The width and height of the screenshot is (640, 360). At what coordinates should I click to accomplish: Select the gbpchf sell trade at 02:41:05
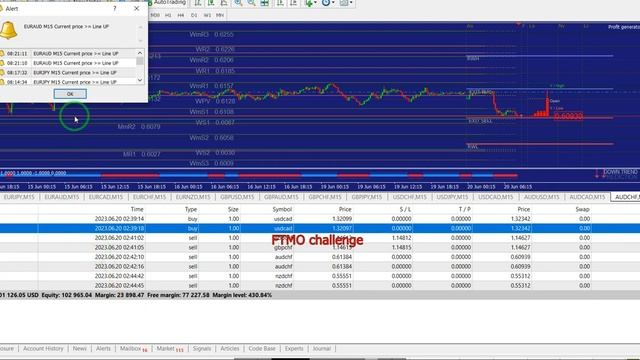tap(320, 247)
